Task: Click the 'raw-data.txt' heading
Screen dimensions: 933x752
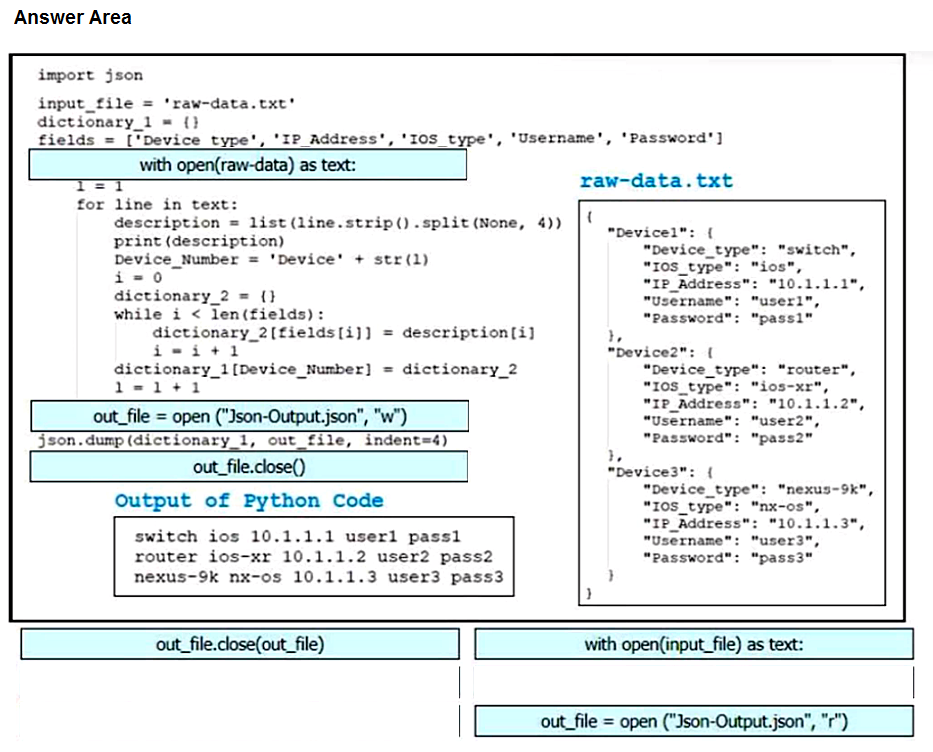Action: [x=656, y=180]
